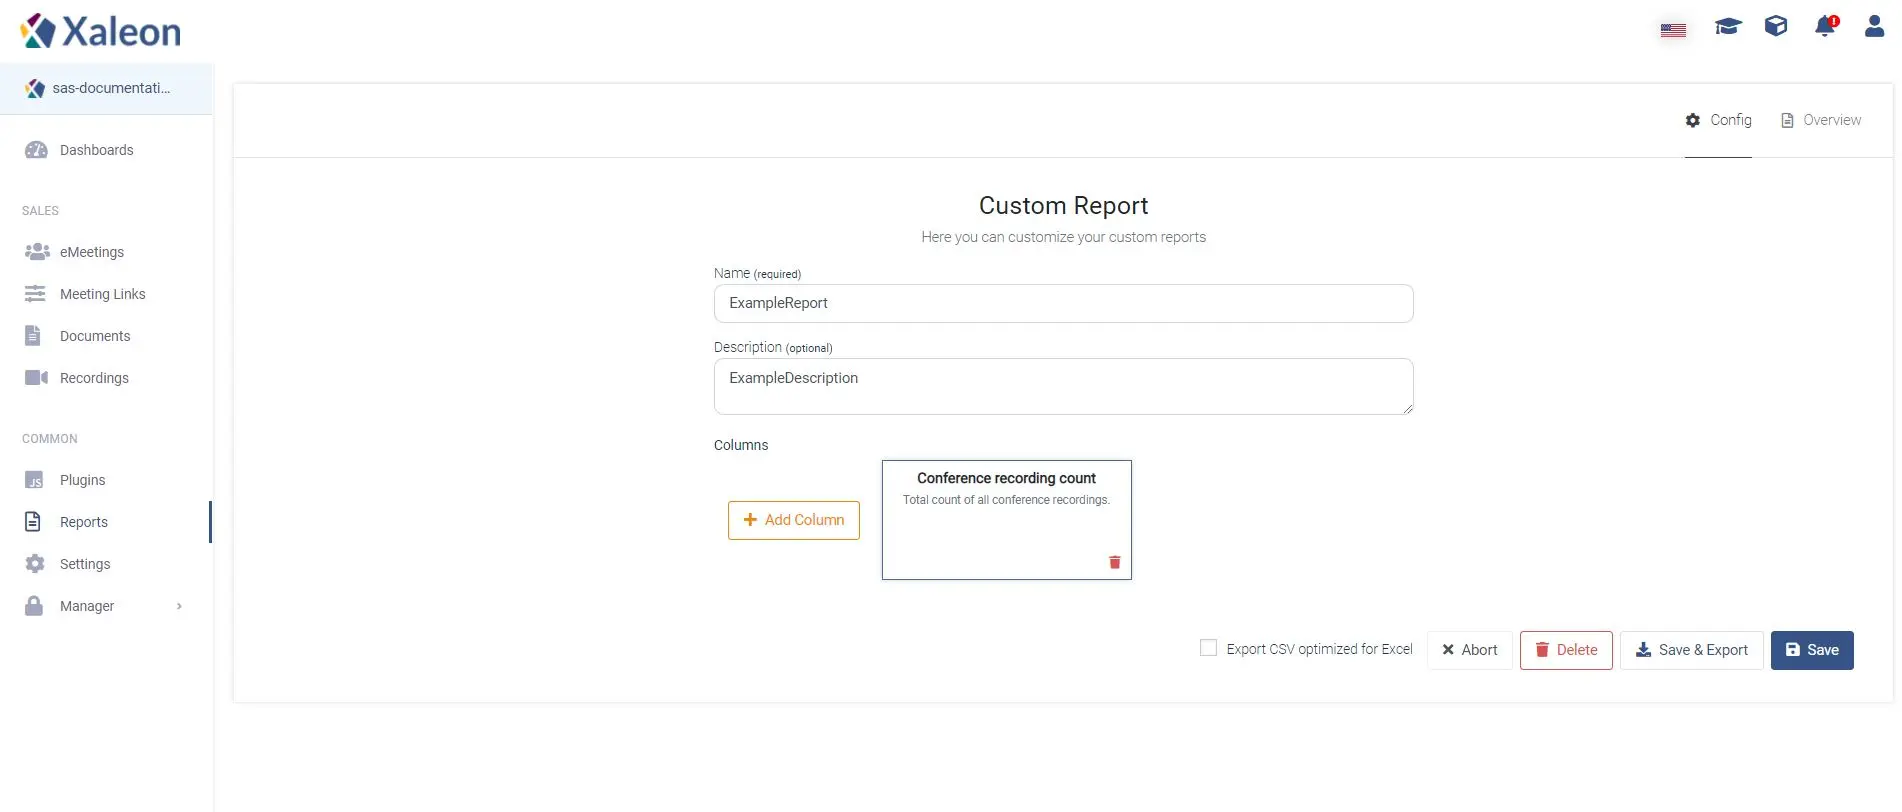The height and width of the screenshot is (812, 1902).
Task: Focus the Name input field
Action: tap(1063, 303)
